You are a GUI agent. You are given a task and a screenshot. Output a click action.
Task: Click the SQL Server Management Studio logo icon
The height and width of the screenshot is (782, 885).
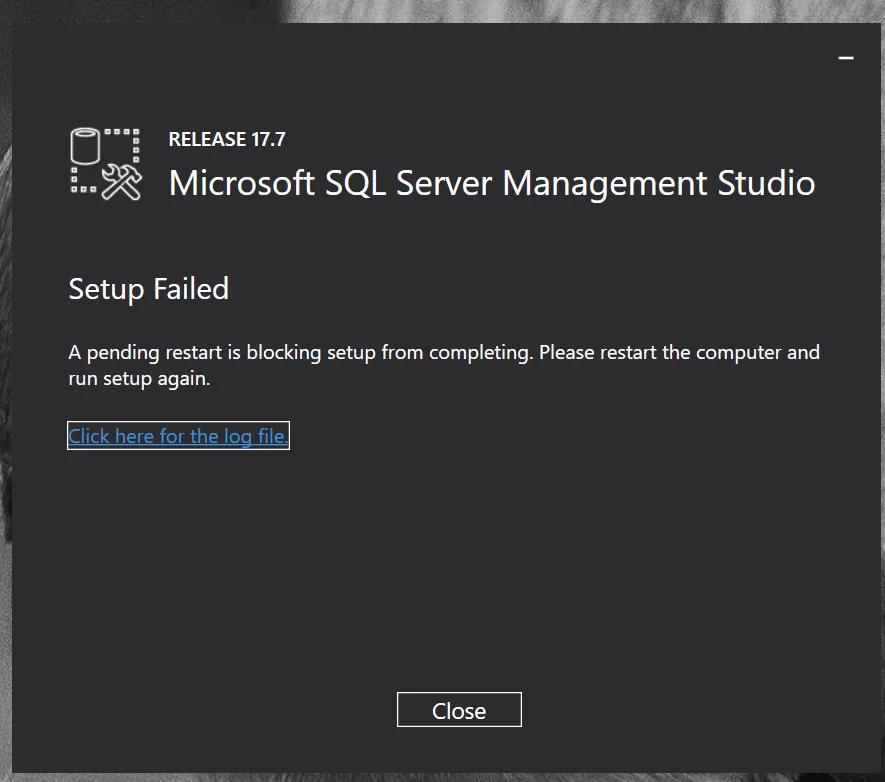pyautogui.click(x=106, y=164)
